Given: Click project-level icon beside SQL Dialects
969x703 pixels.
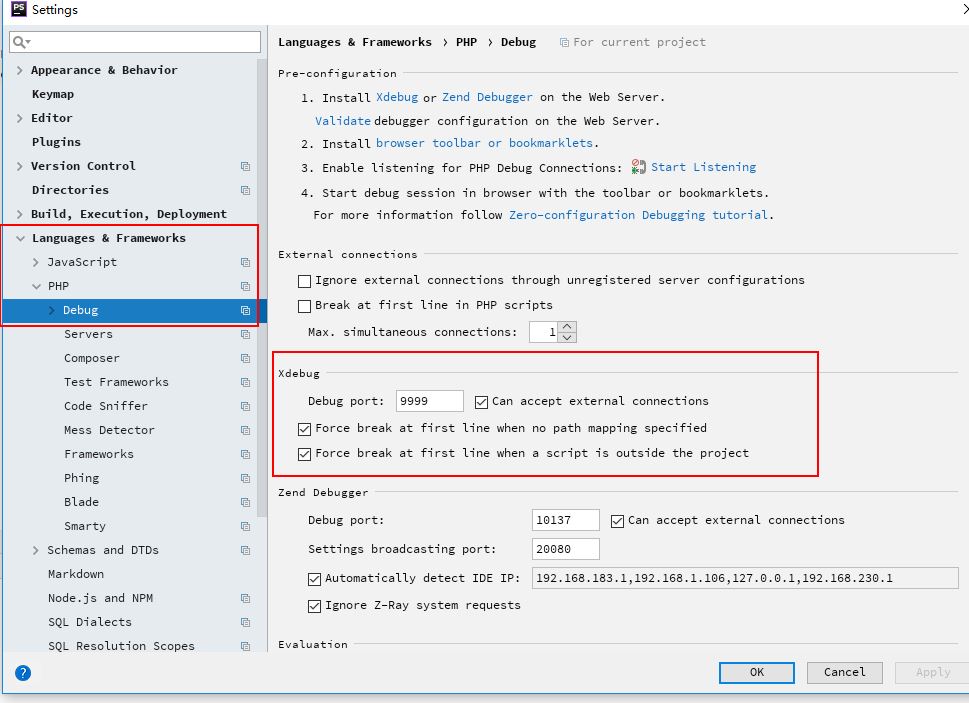Looking at the screenshot, I should point(245,622).
